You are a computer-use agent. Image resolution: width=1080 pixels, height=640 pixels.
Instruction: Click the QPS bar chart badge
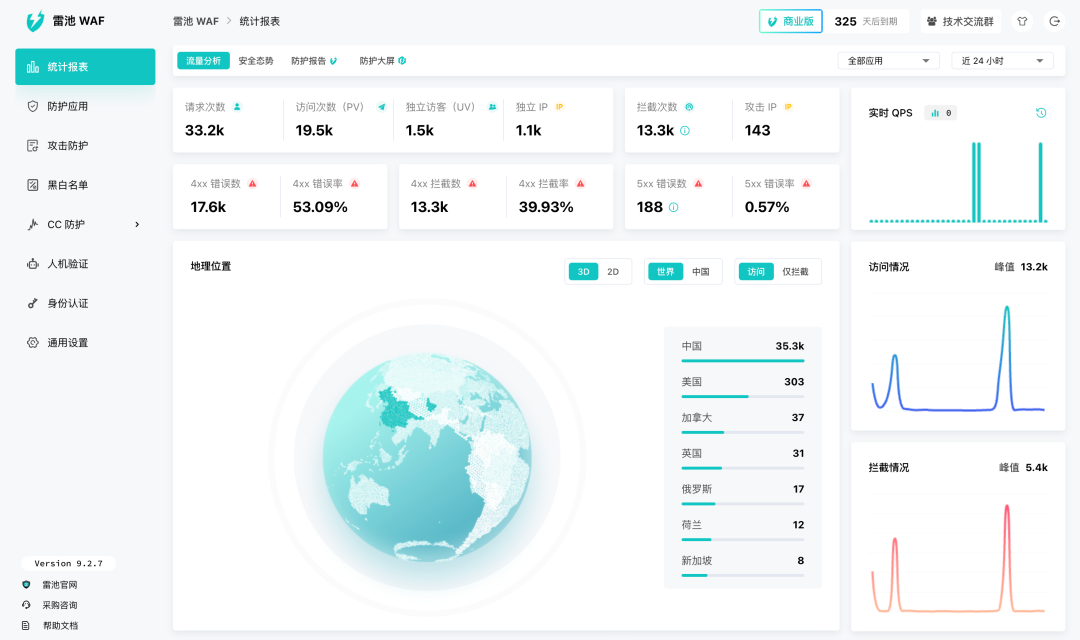pos(940,113)
